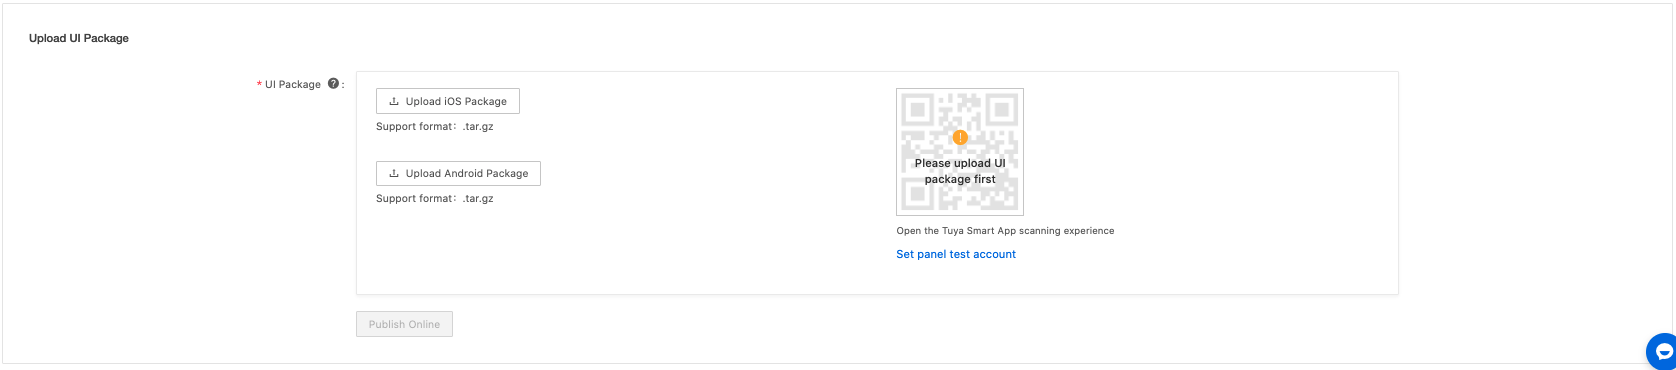Click the 'Open the Tuya Smart App scanning experience' text
Viewport: 1676px width, 370px height.
pos(1005,231)
